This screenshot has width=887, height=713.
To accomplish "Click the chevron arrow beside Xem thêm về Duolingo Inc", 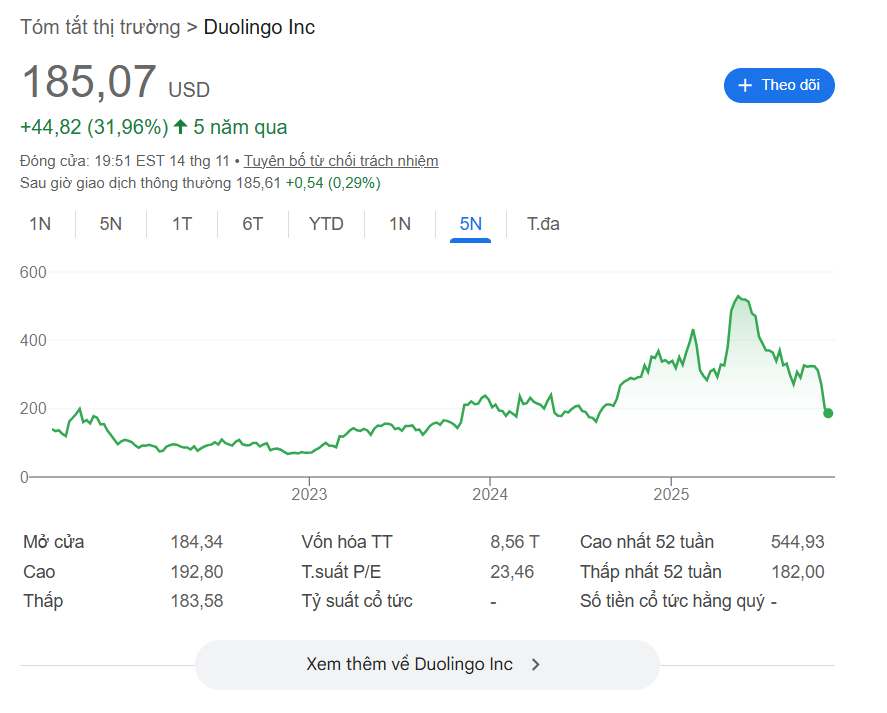I will coord(535,665).
